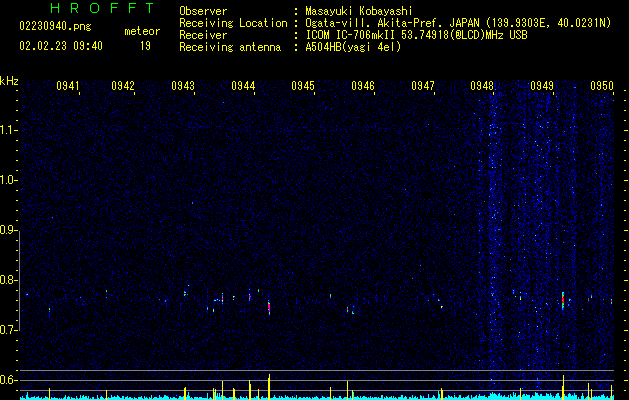
Task: Click the HROFFT title text
Action: click(102, 8)
